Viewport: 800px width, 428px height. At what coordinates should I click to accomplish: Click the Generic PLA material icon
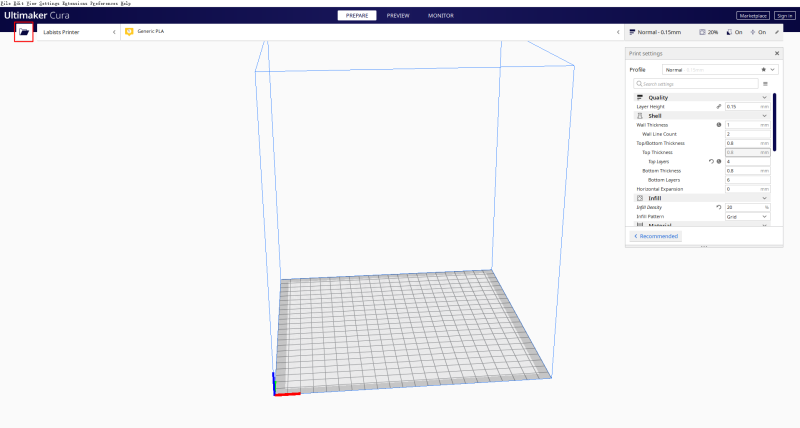tap(129, 32)
